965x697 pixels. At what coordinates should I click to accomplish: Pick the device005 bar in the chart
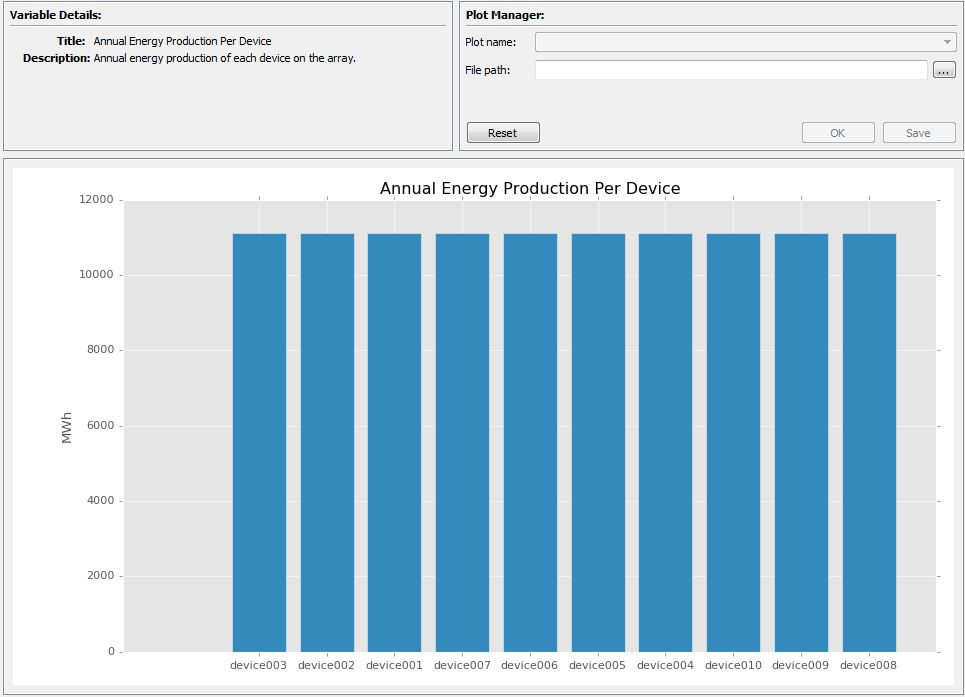[598, 442]
